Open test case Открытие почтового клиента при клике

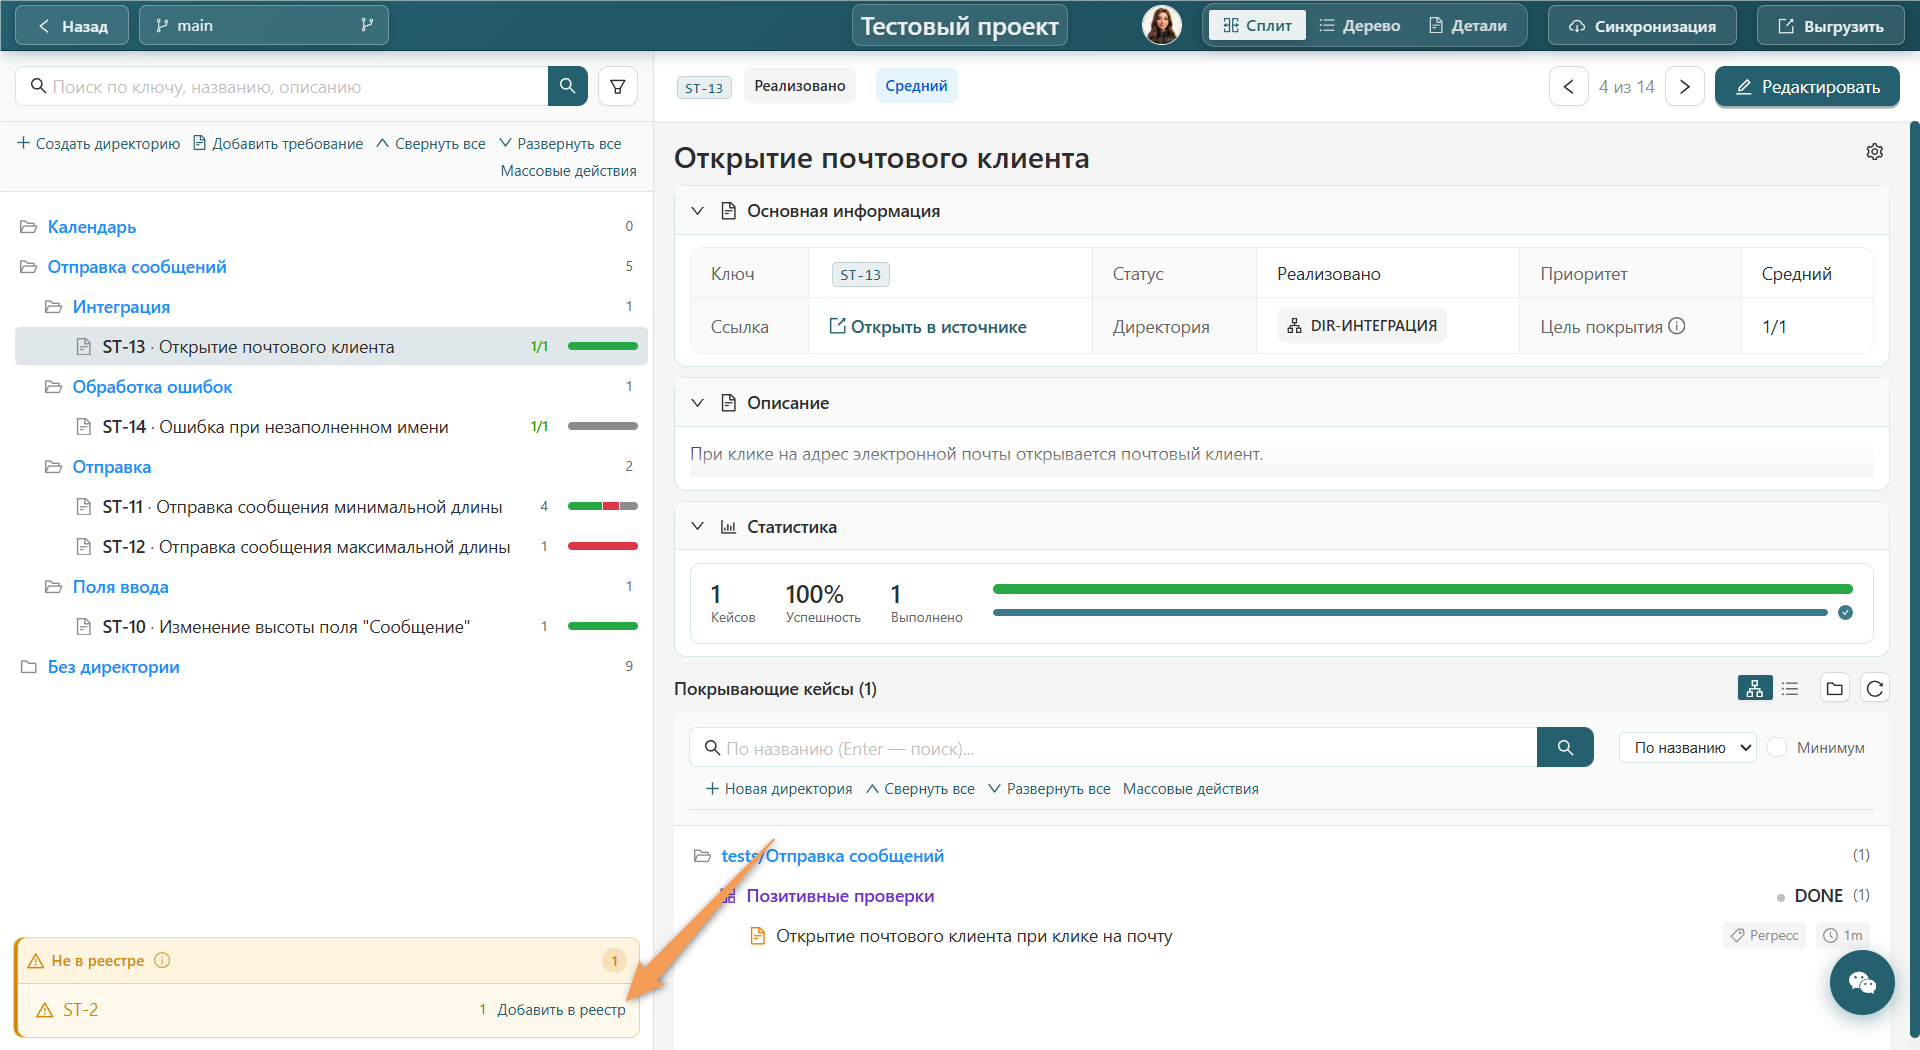click(x=974, y=936)
